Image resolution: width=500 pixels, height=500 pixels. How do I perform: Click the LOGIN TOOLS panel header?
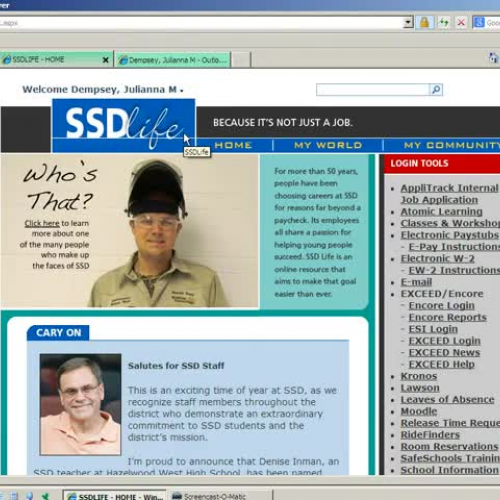[x=442, y=163]
